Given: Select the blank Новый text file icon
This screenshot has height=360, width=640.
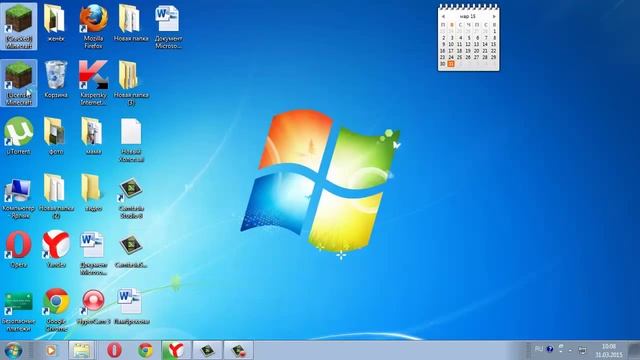Looking at the screenshot, I should (131, 140).
